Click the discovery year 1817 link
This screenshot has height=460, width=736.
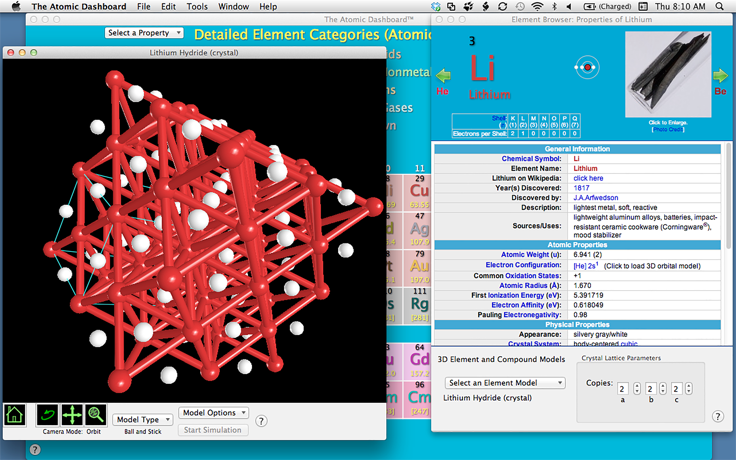pos(581,187)
